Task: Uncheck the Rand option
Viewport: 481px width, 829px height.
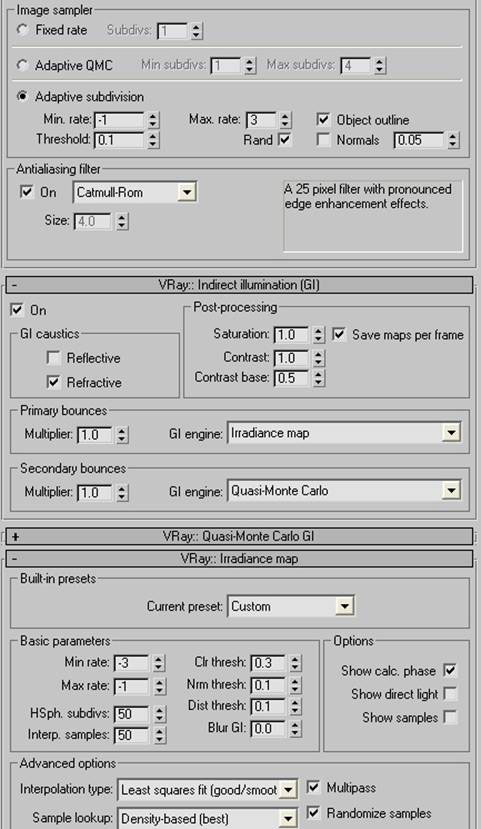Action: click(x=285, y=140)
